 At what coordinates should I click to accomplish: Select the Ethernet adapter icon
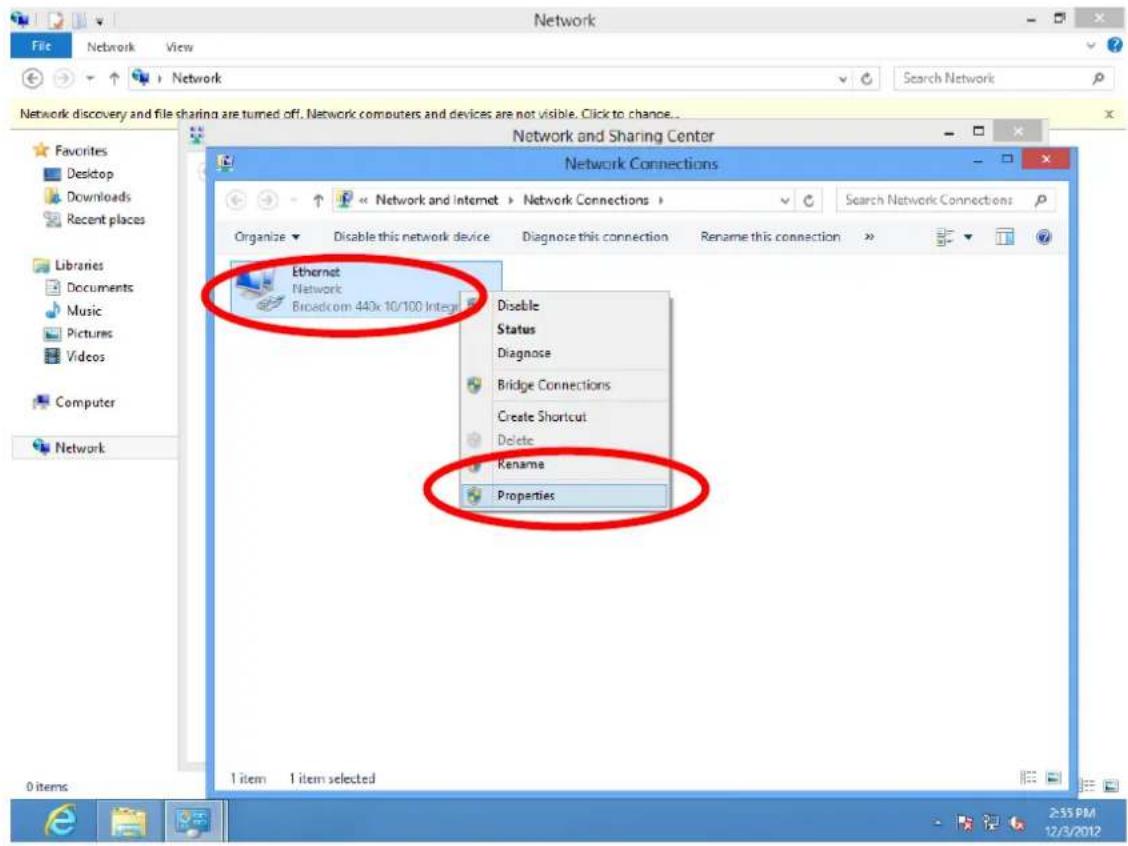pos(257,289)
